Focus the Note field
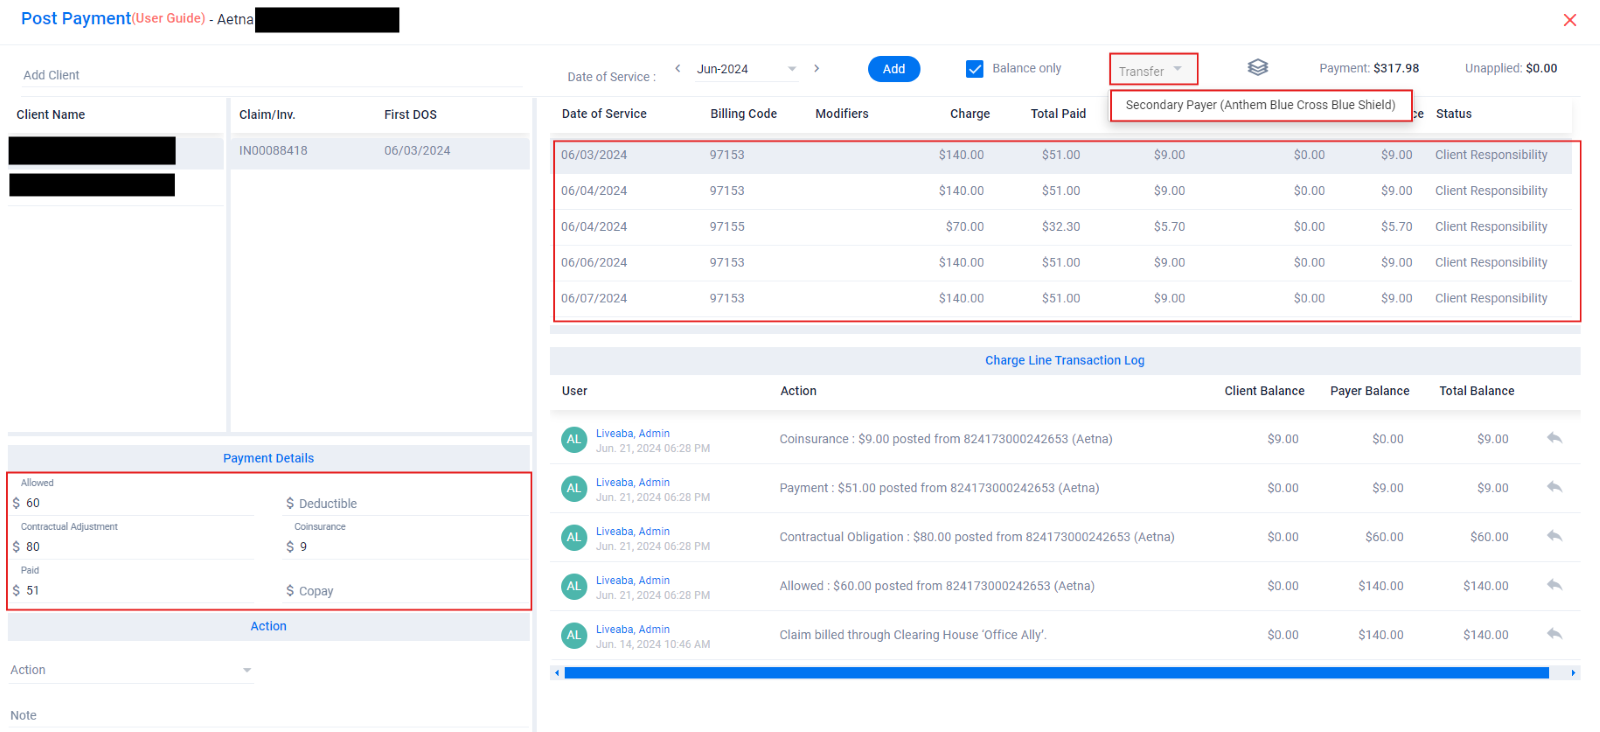This screenshot has height=732, width=1600. pyautogui.click(x=268, y=715)
